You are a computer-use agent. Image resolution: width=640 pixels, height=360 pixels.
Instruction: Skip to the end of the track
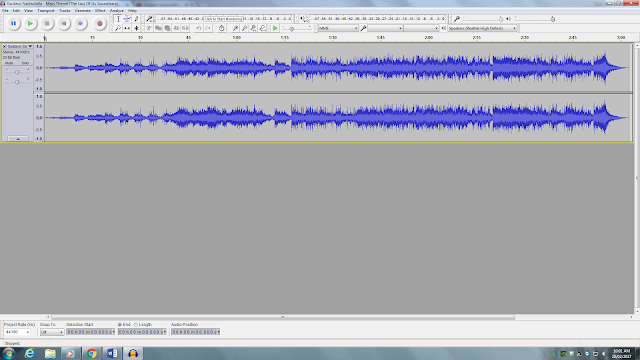pos(80,24)
